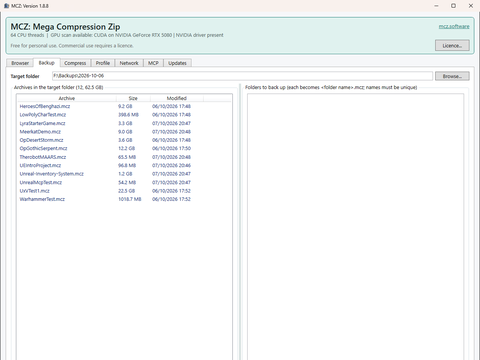Click the 398.6 MB size cell
Screen dimensions: 480x360
[128, 115]
